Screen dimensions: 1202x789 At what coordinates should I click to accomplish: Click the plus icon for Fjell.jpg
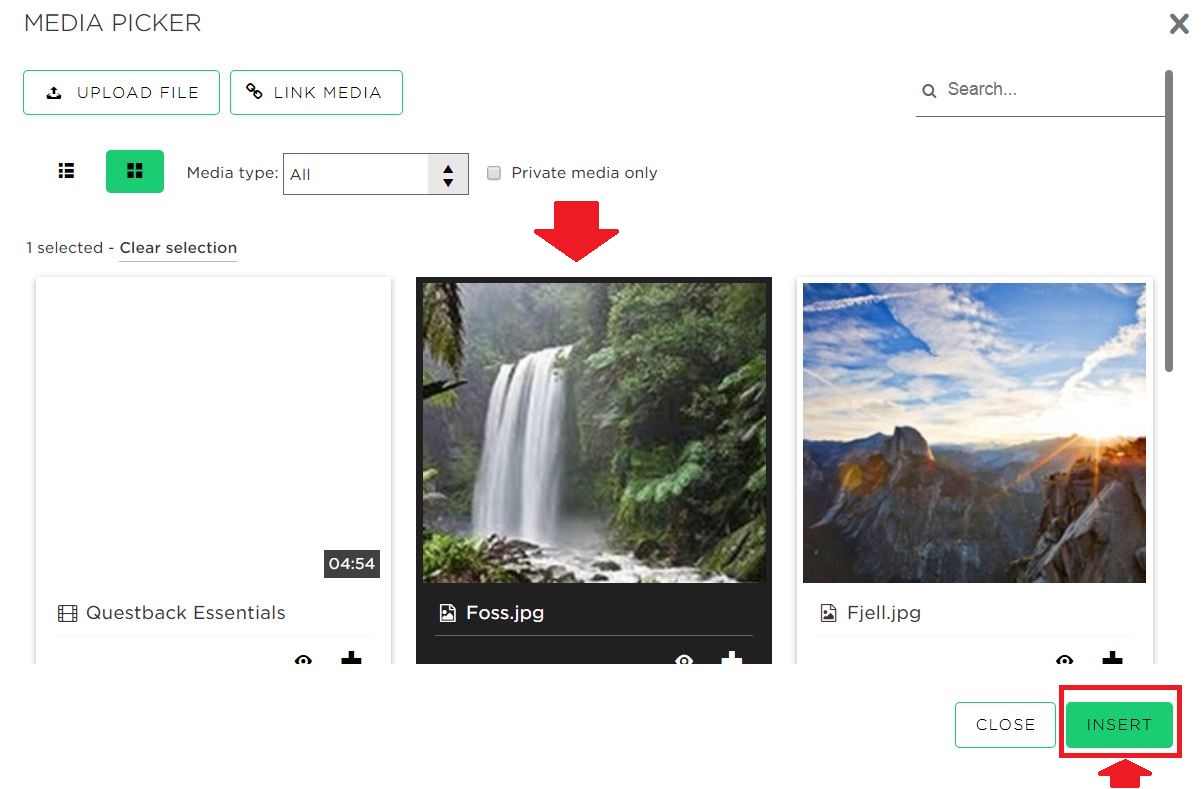(1112, 659)
